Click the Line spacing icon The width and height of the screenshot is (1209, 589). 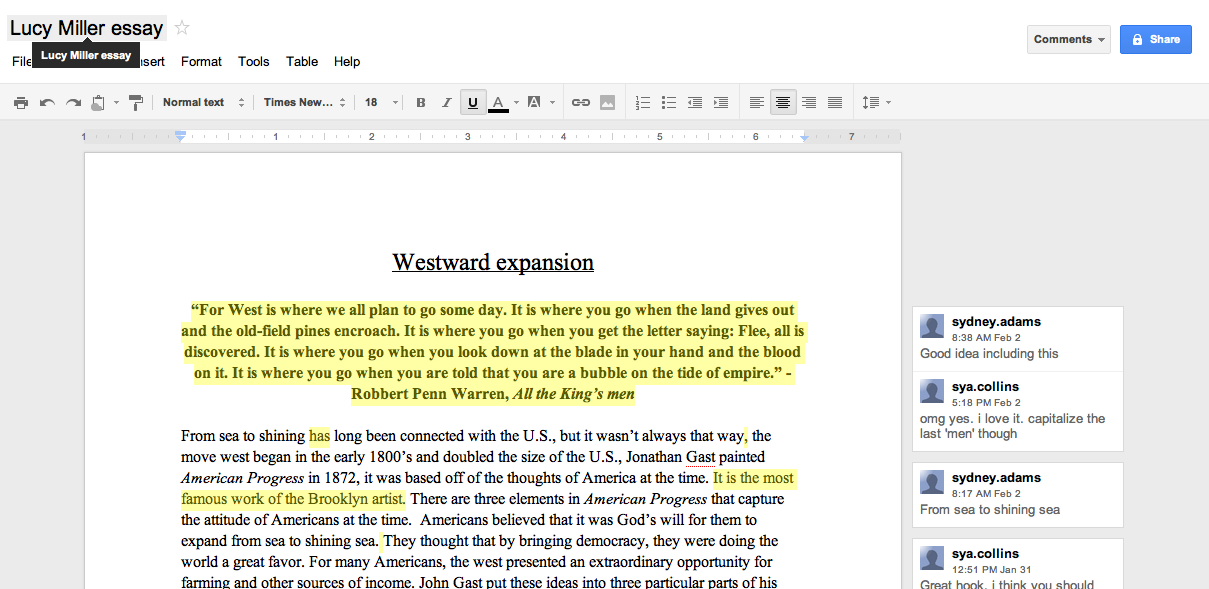pos(870,102)
